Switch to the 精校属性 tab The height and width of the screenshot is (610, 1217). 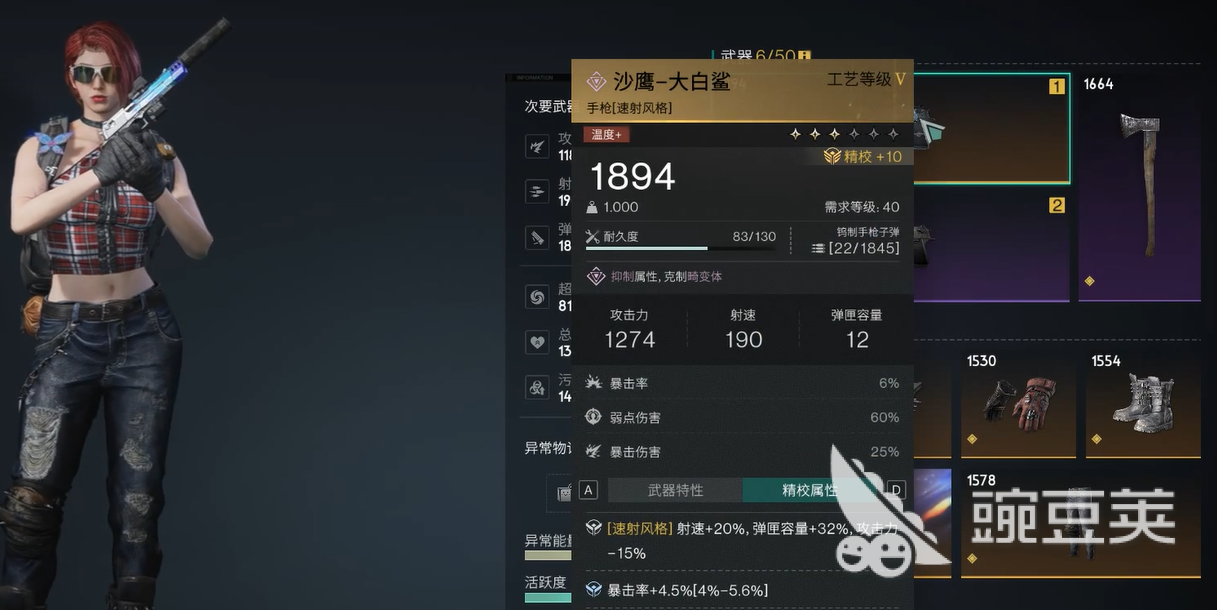tap(810, 490)
